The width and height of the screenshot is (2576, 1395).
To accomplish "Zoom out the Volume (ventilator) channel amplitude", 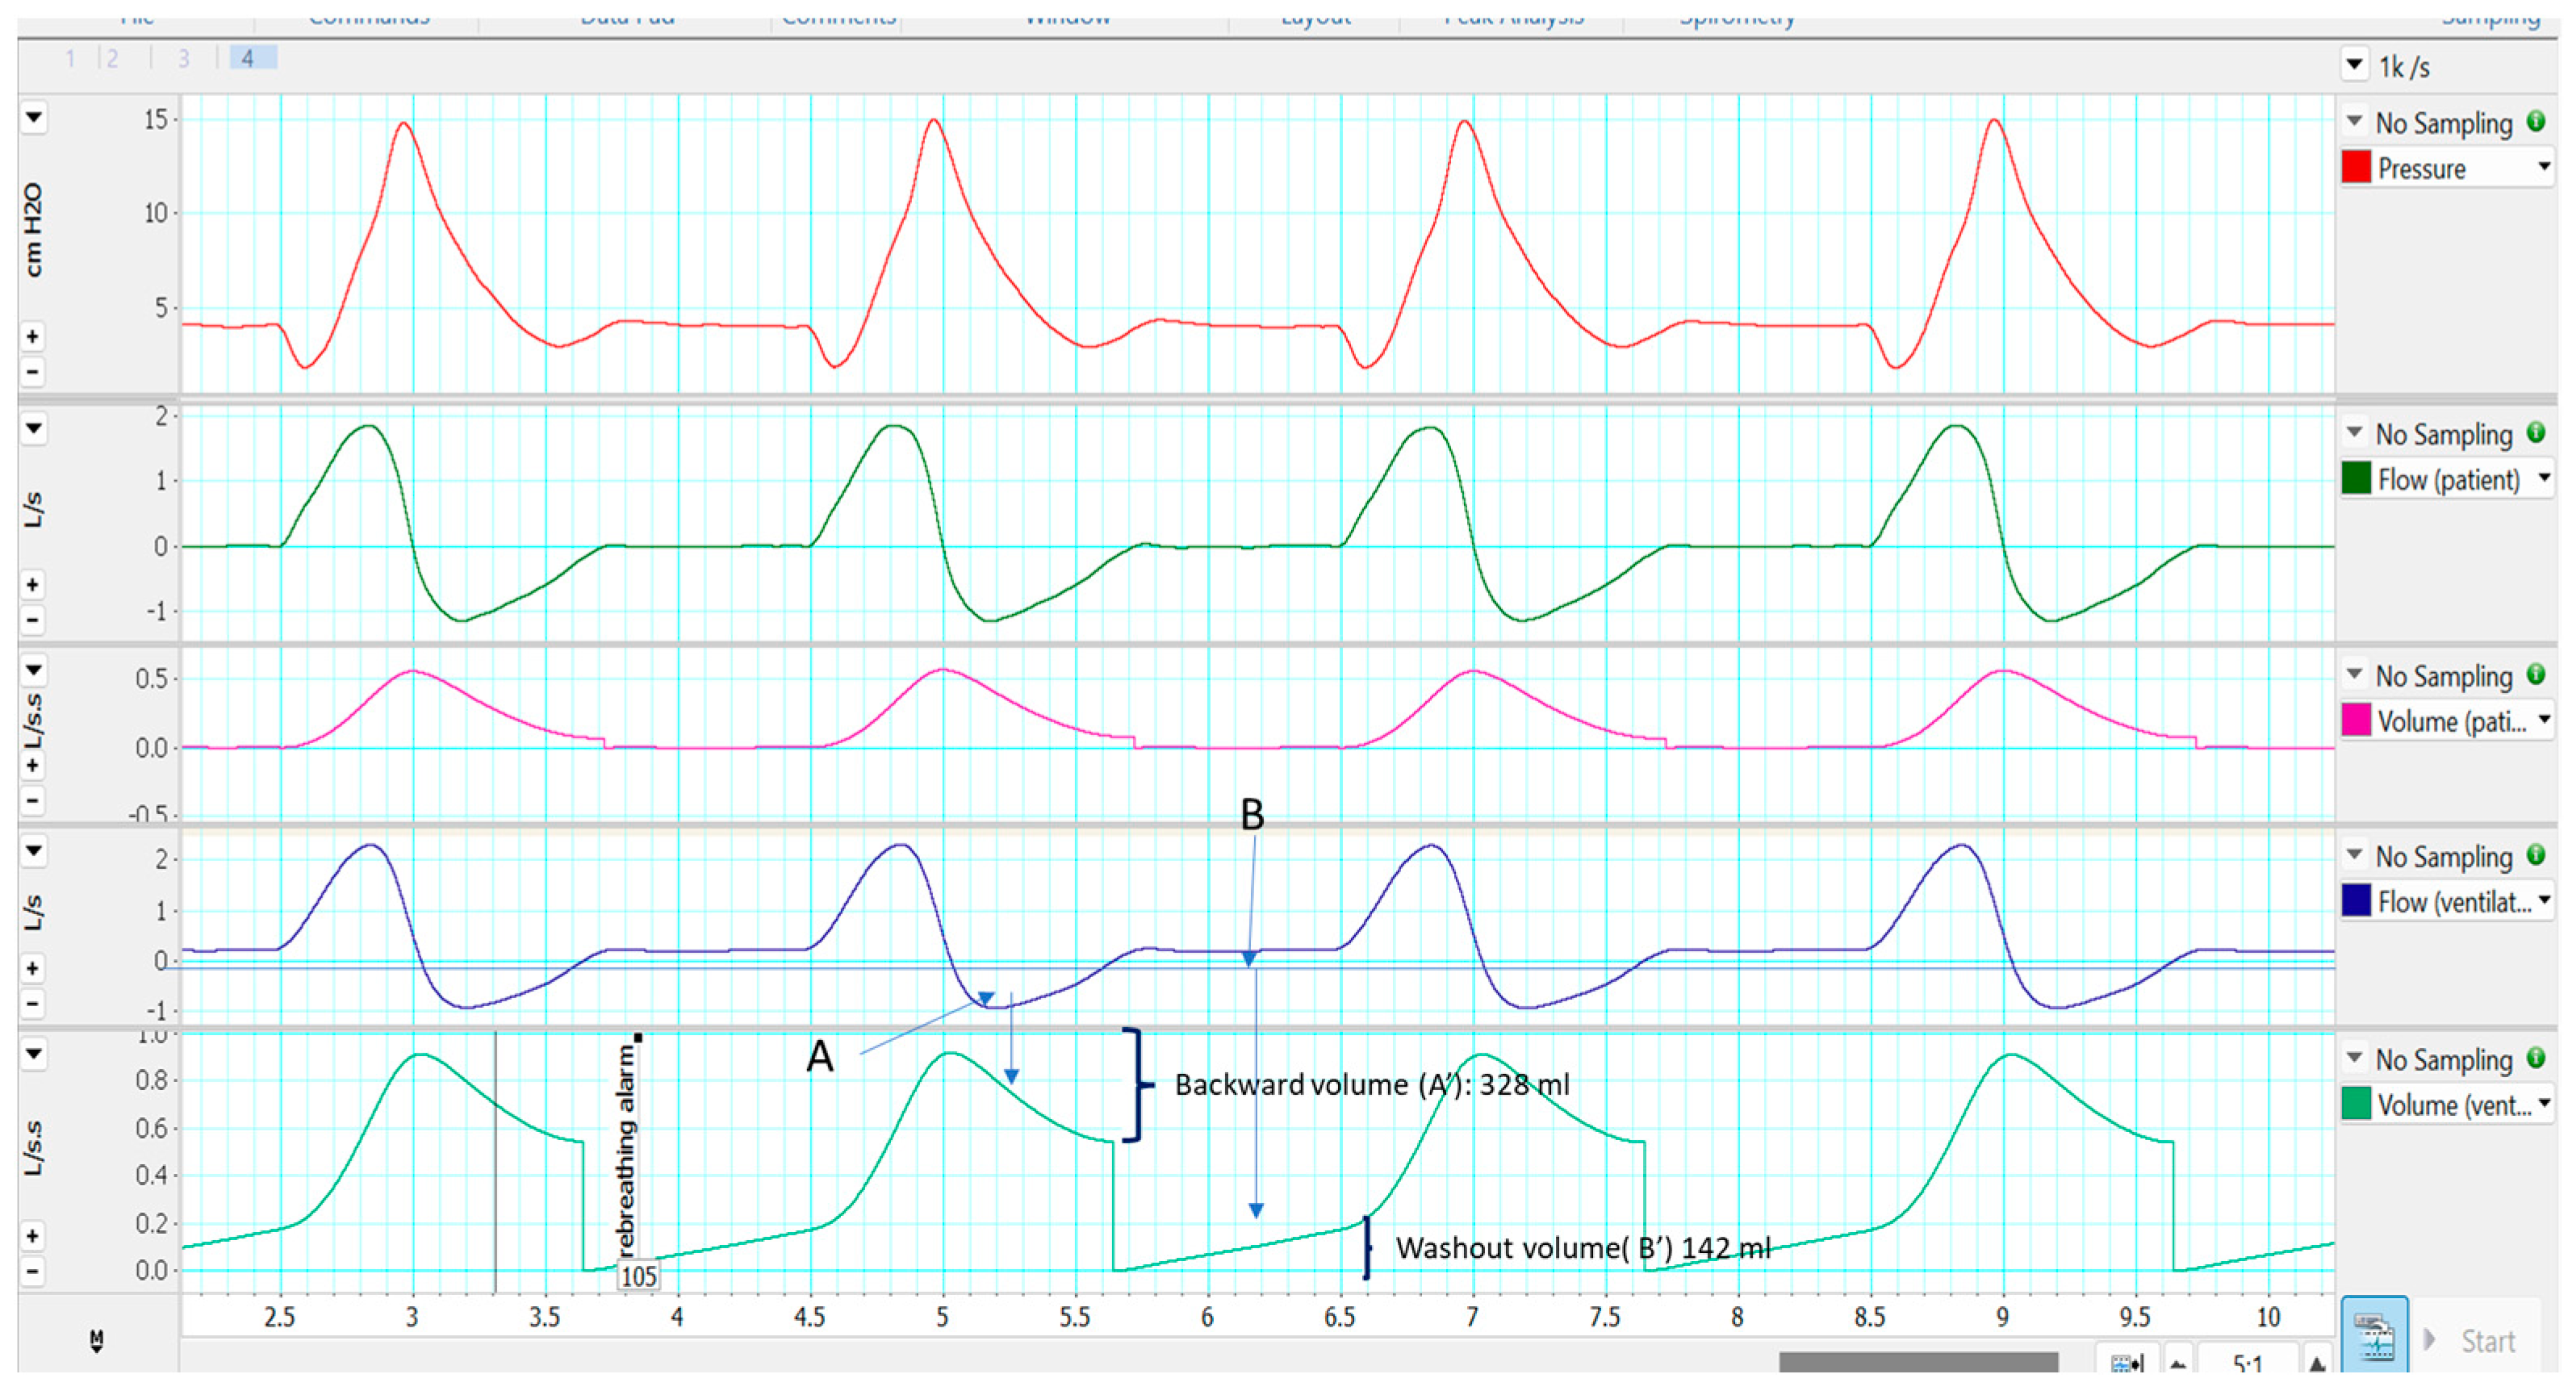I will (33, 1271).
